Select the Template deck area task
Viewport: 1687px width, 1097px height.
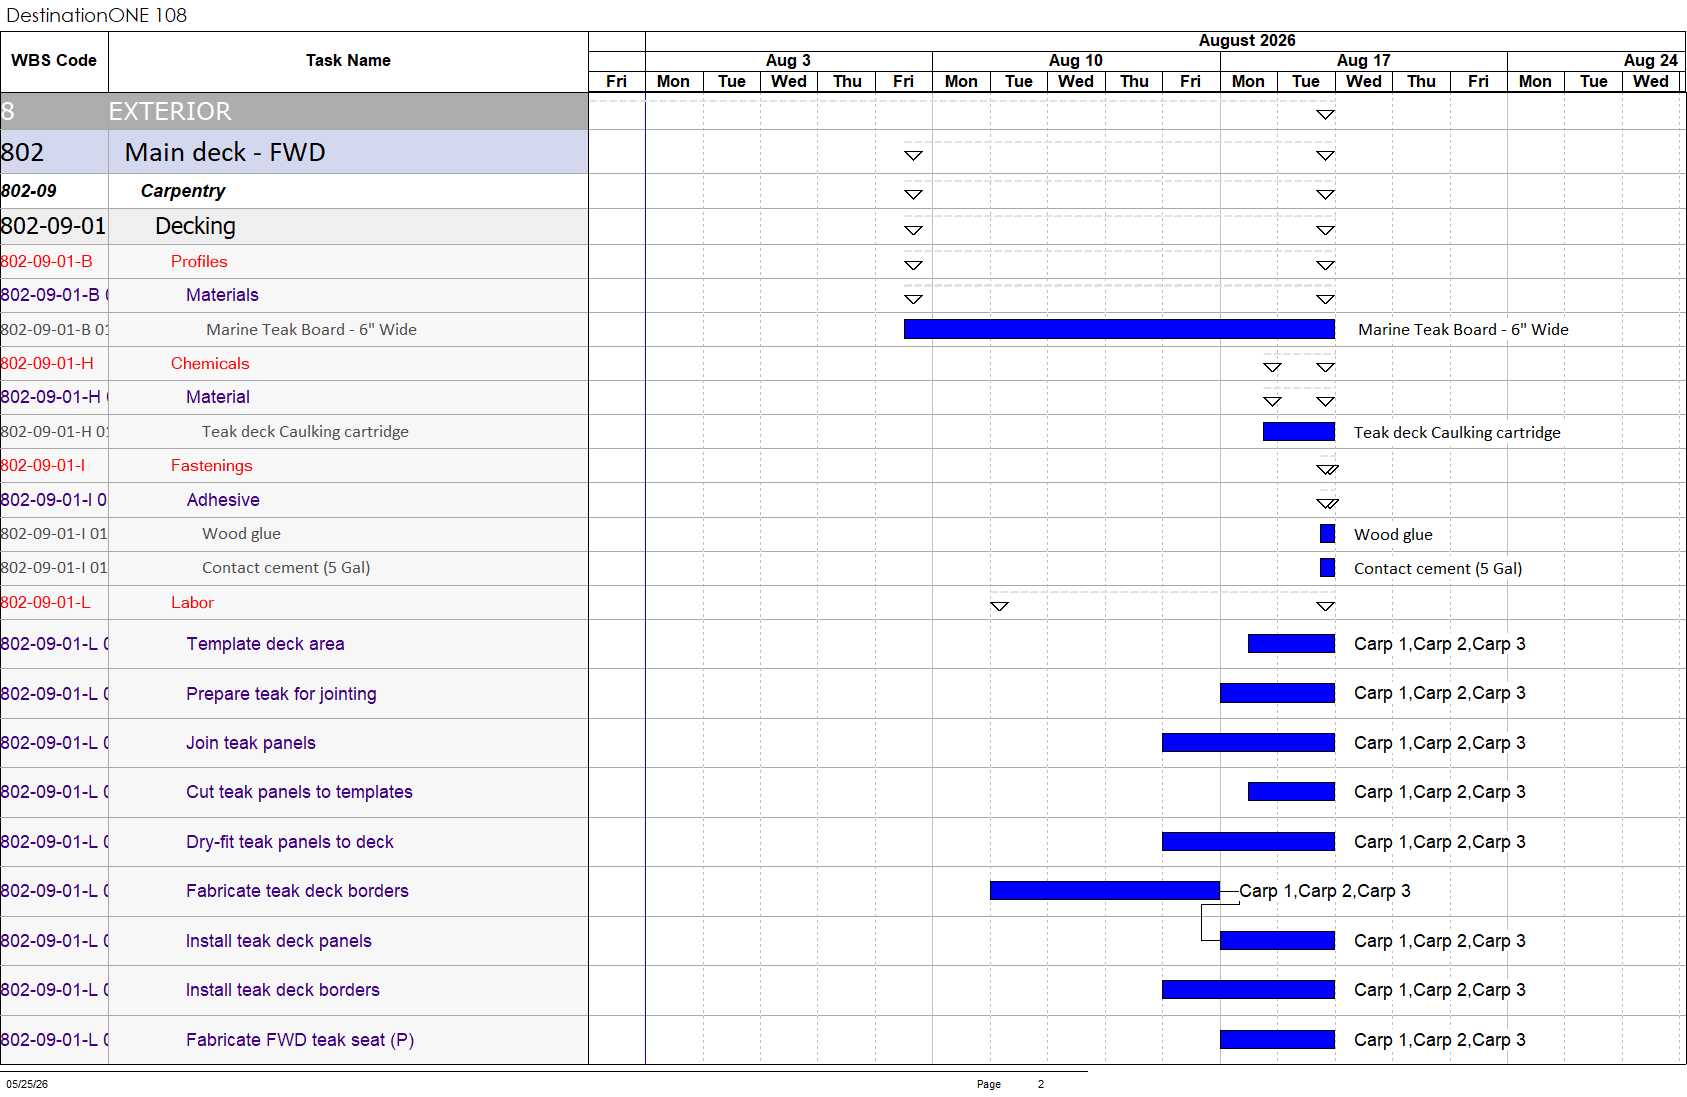[265, 644]
